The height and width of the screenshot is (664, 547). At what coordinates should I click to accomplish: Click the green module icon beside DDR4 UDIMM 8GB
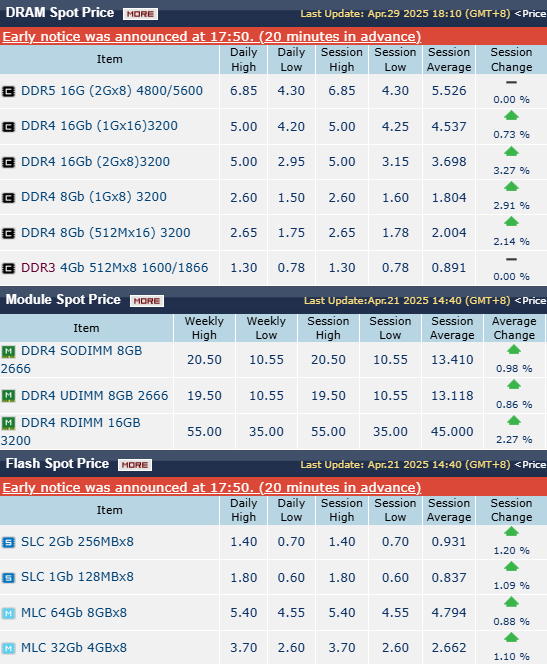8,396
